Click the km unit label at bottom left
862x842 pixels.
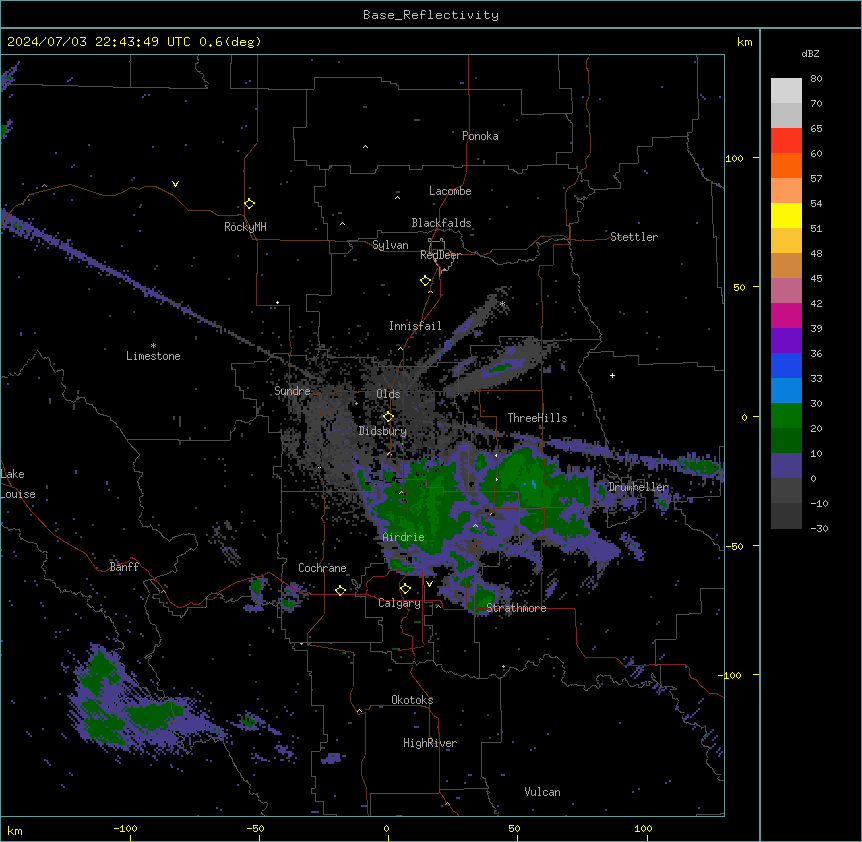coord(15,830)
